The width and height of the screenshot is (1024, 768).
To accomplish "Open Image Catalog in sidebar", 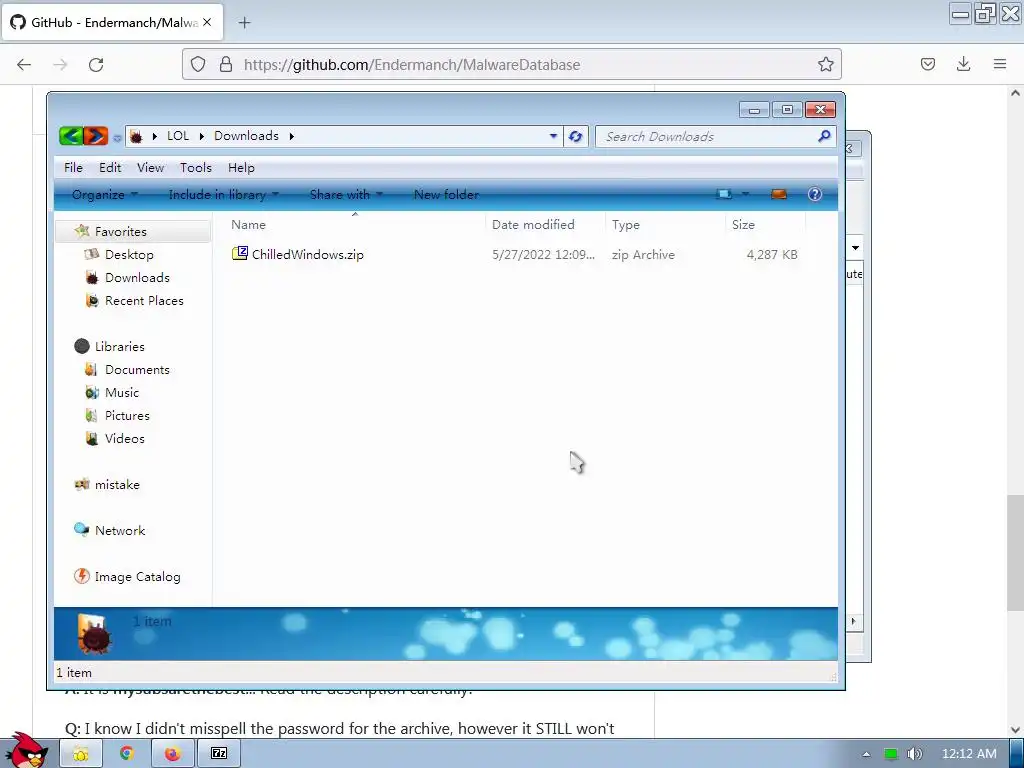I will (137, 577).
